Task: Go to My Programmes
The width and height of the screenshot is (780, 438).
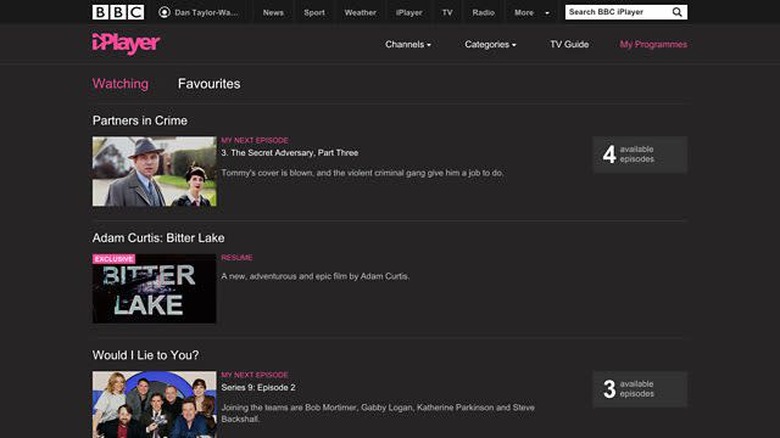Action: (x=653, y=44)
